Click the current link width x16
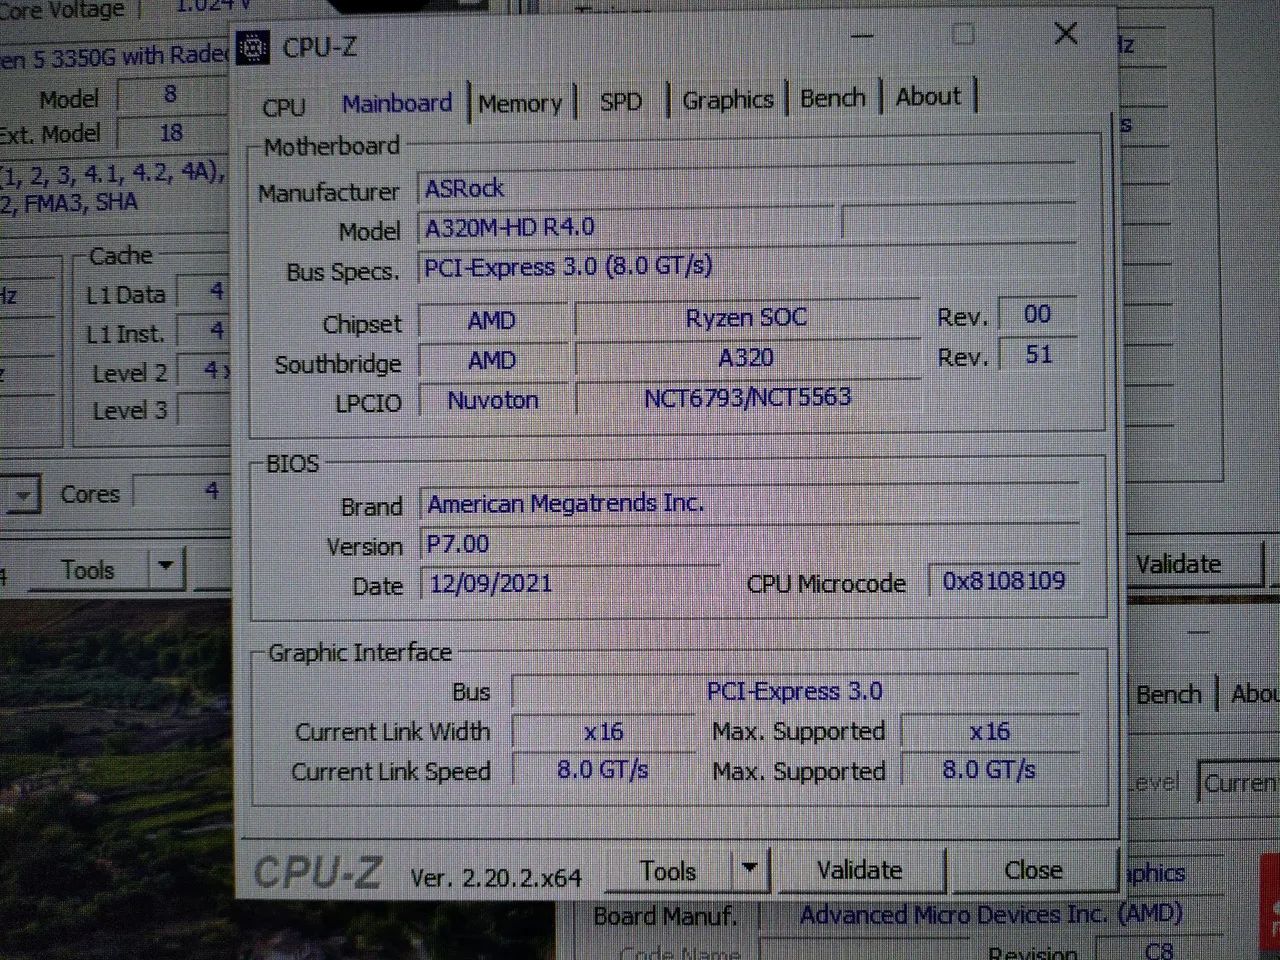 (603, 732)
